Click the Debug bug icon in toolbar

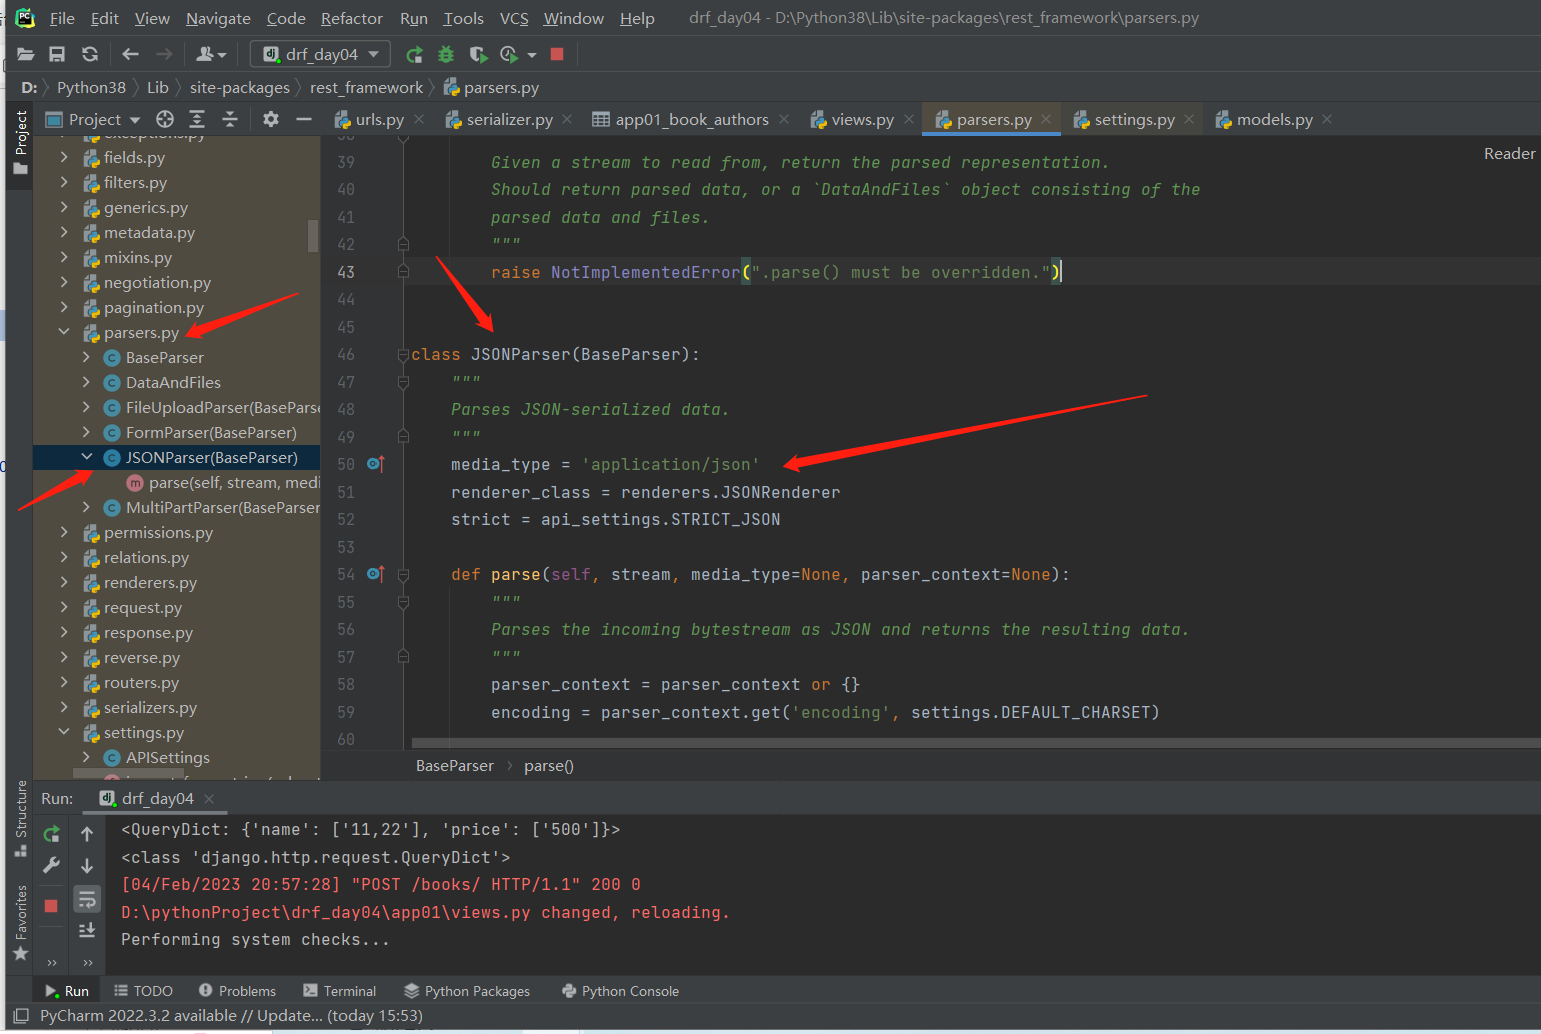446,54
